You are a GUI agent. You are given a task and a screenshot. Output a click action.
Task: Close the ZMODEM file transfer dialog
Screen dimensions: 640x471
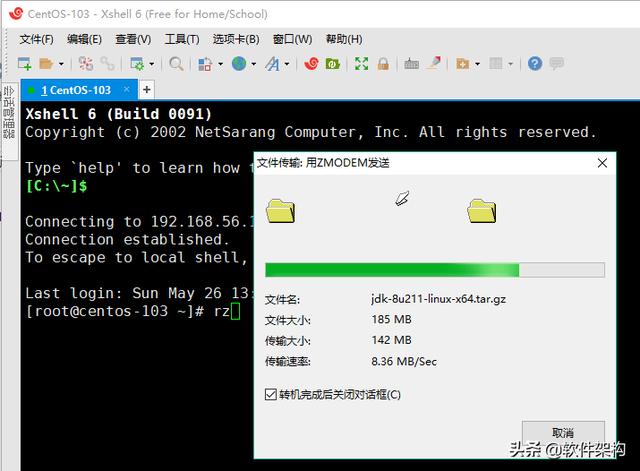pyautogui.click(x=602, y=163)
